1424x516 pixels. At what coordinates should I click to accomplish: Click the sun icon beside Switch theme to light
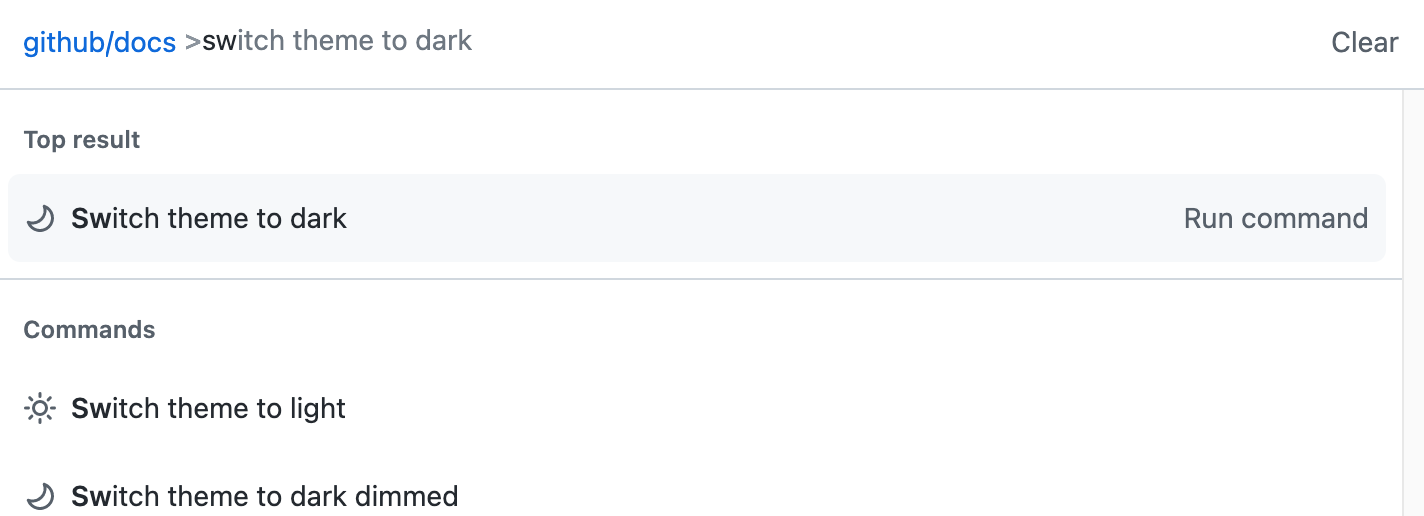coord(40,409)
